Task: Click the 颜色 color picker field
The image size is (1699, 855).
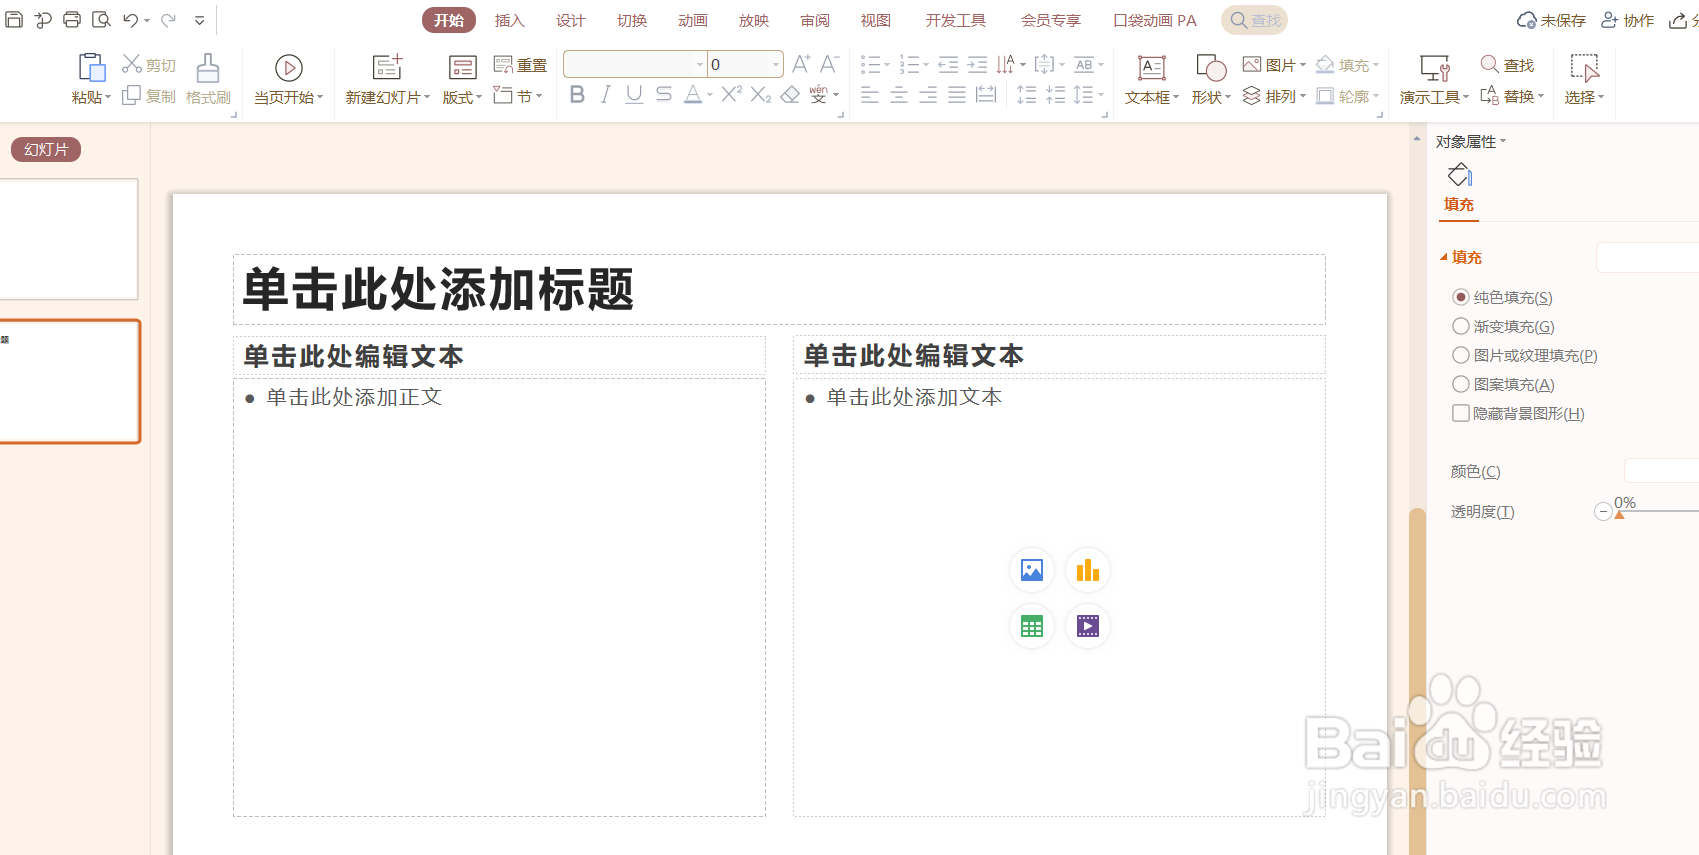Action: tap(1661, 471)
